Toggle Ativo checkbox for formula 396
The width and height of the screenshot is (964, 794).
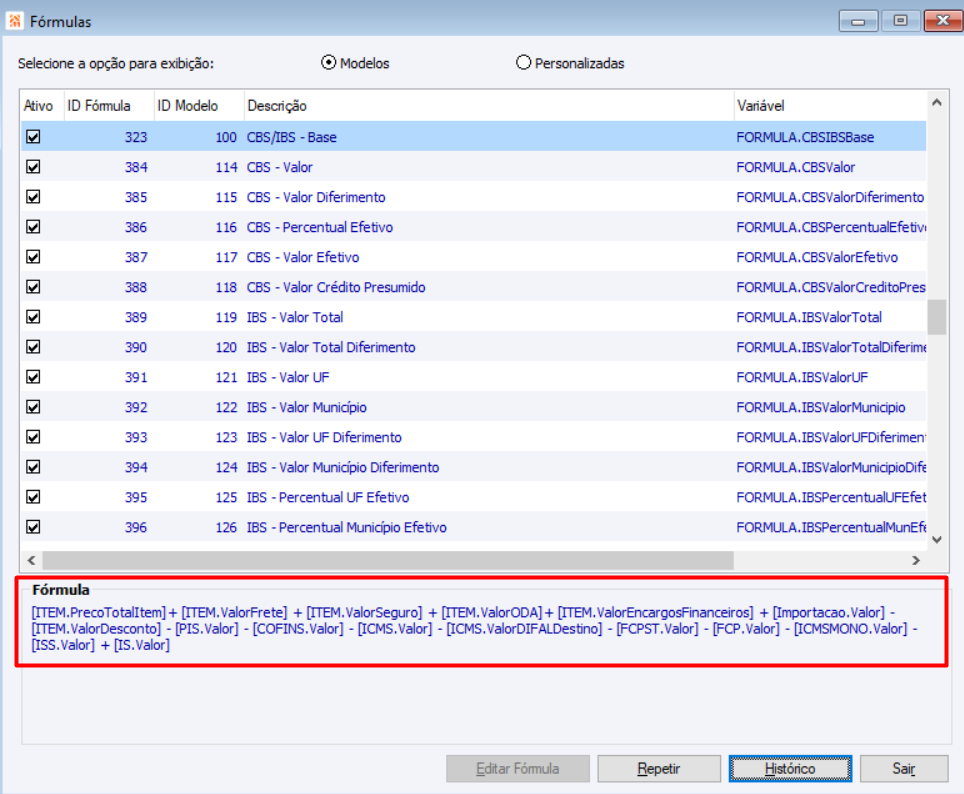33,527
